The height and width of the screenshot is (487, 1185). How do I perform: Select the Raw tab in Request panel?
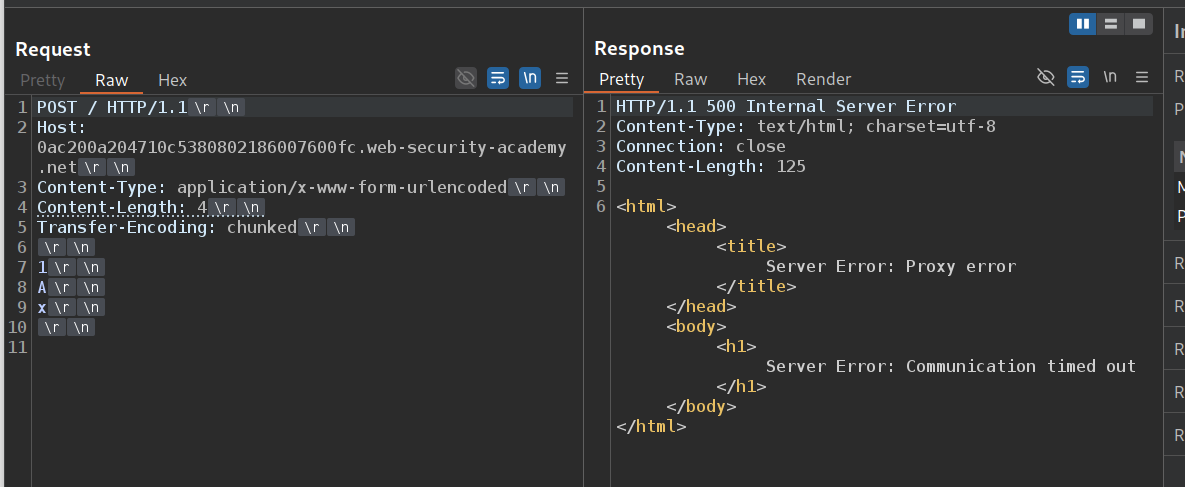coord(112,80)
